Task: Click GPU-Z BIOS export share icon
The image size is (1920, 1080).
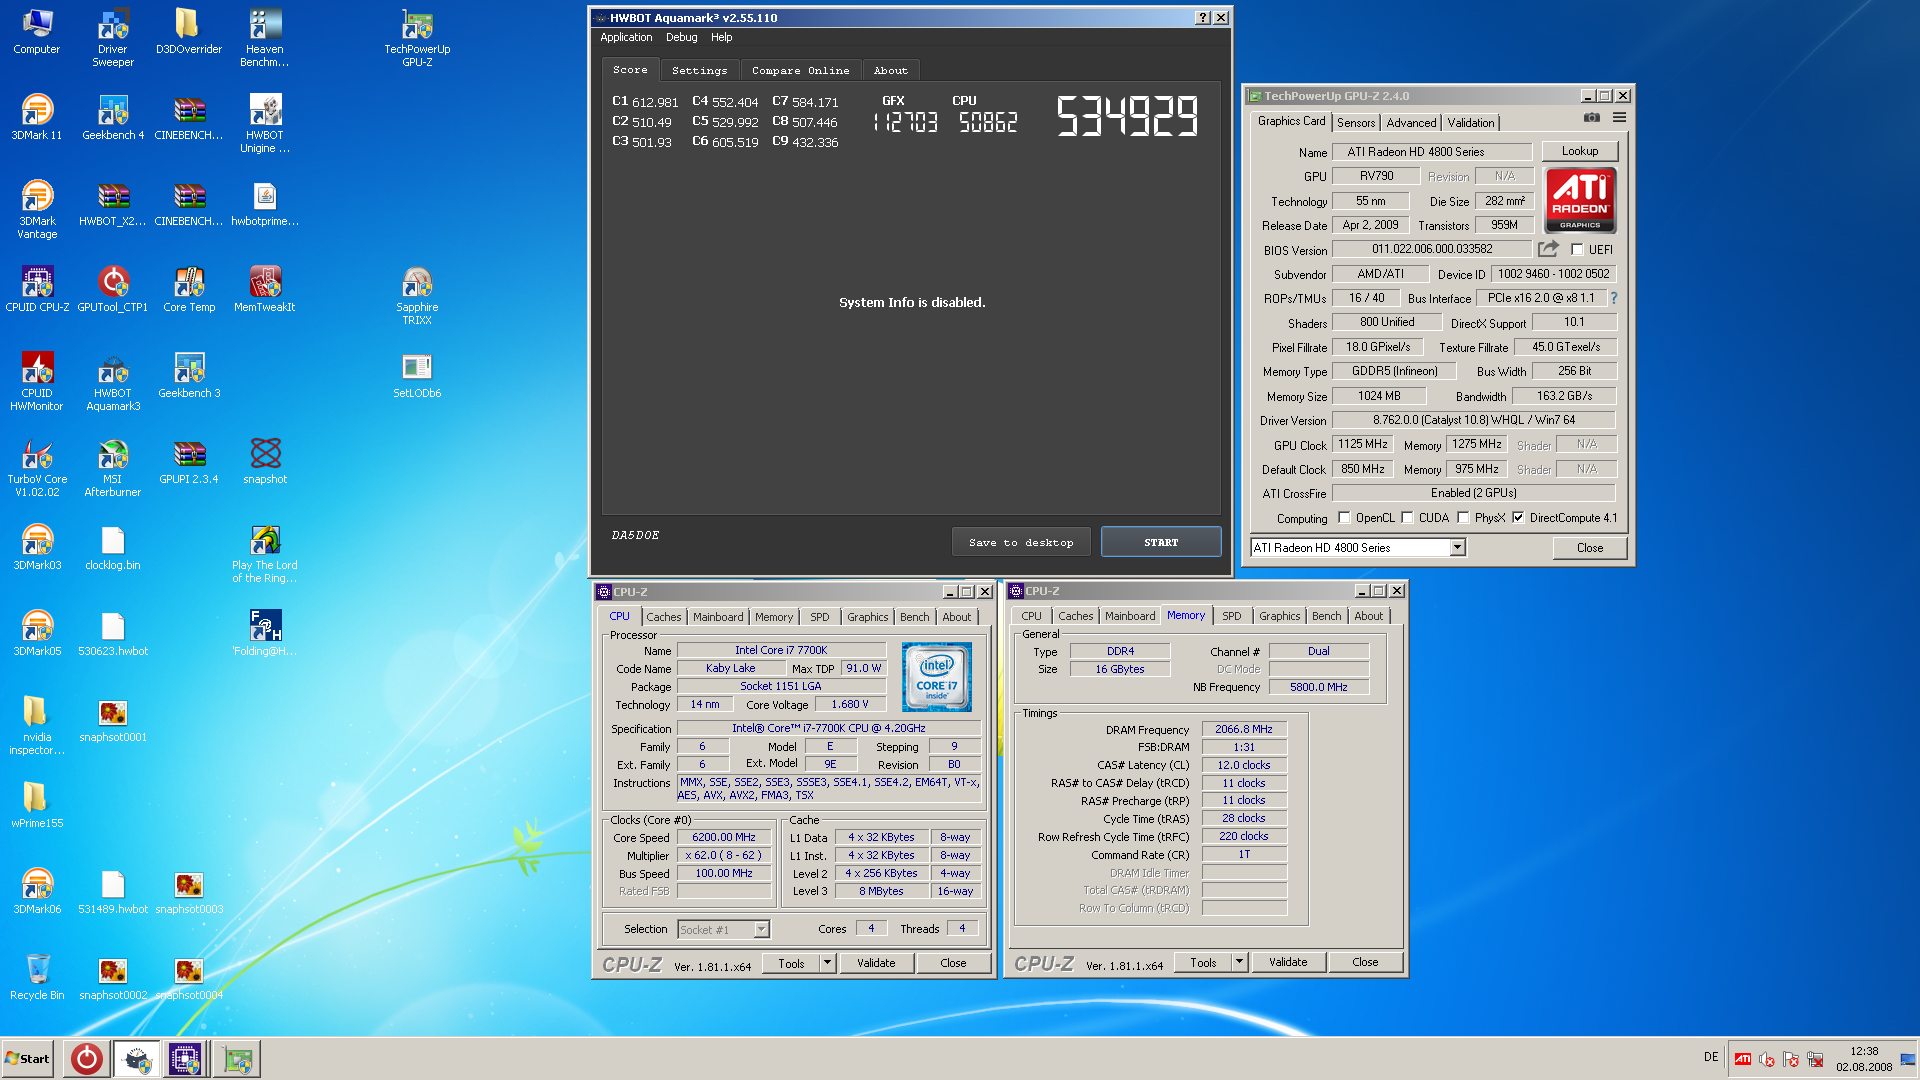Action: pyautogui.click(x=1548, y=249)
